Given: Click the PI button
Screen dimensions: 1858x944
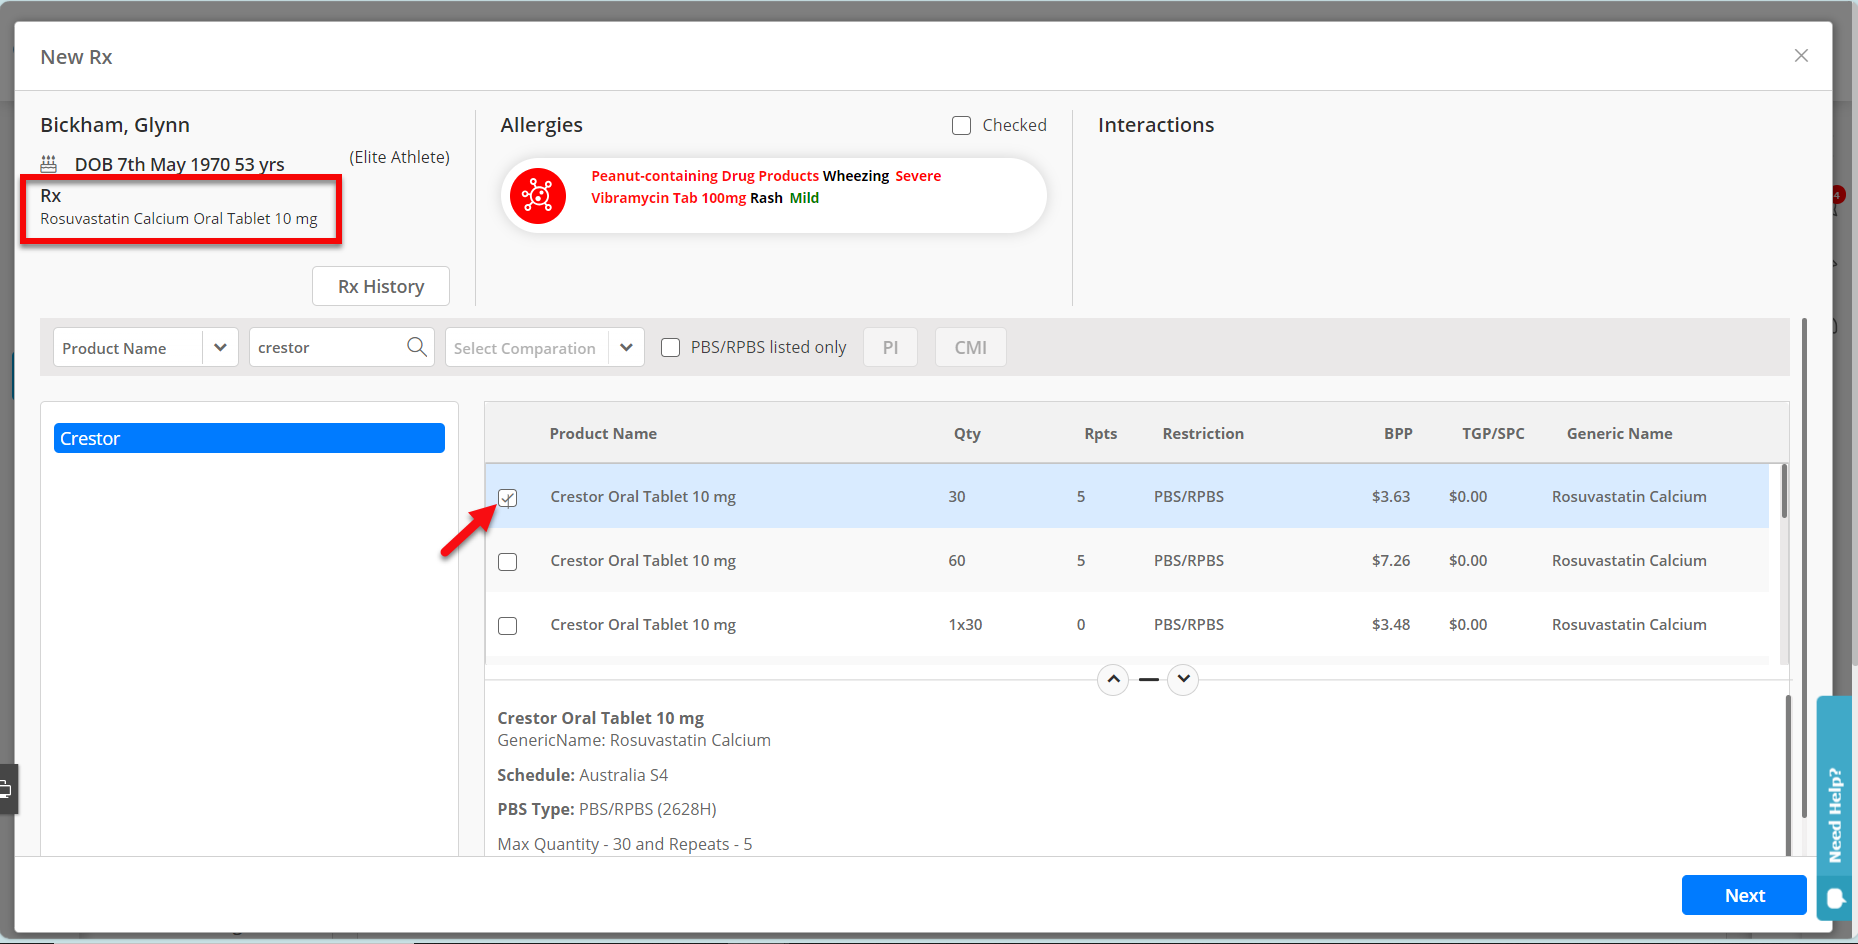Looking at the screenshot, I should pos(890,347).
